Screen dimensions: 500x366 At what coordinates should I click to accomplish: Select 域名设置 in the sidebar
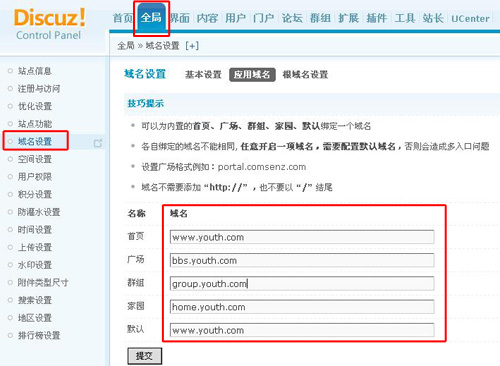[35, 141]
